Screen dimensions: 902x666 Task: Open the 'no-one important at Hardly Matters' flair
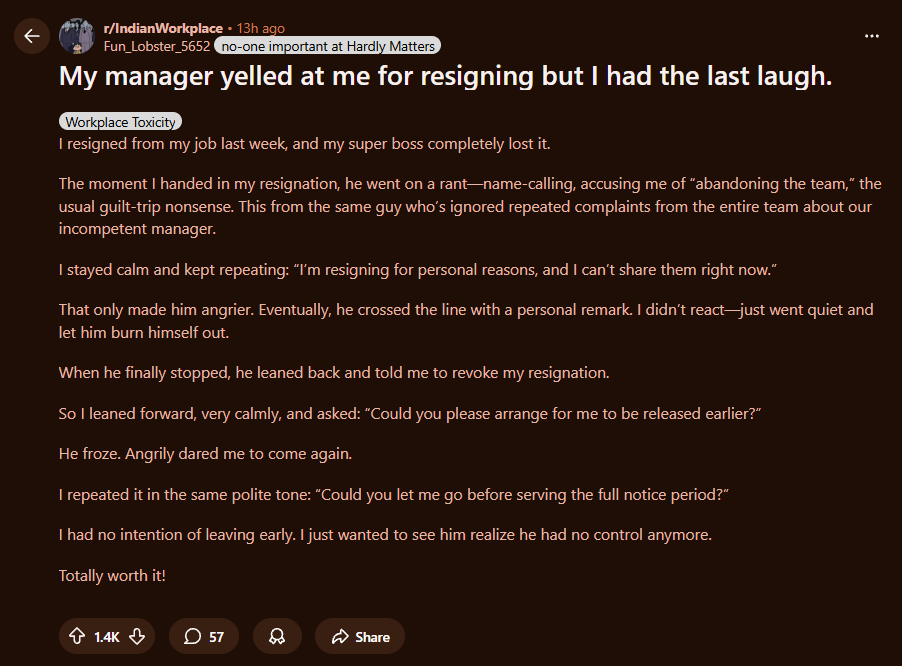[328, 45]
